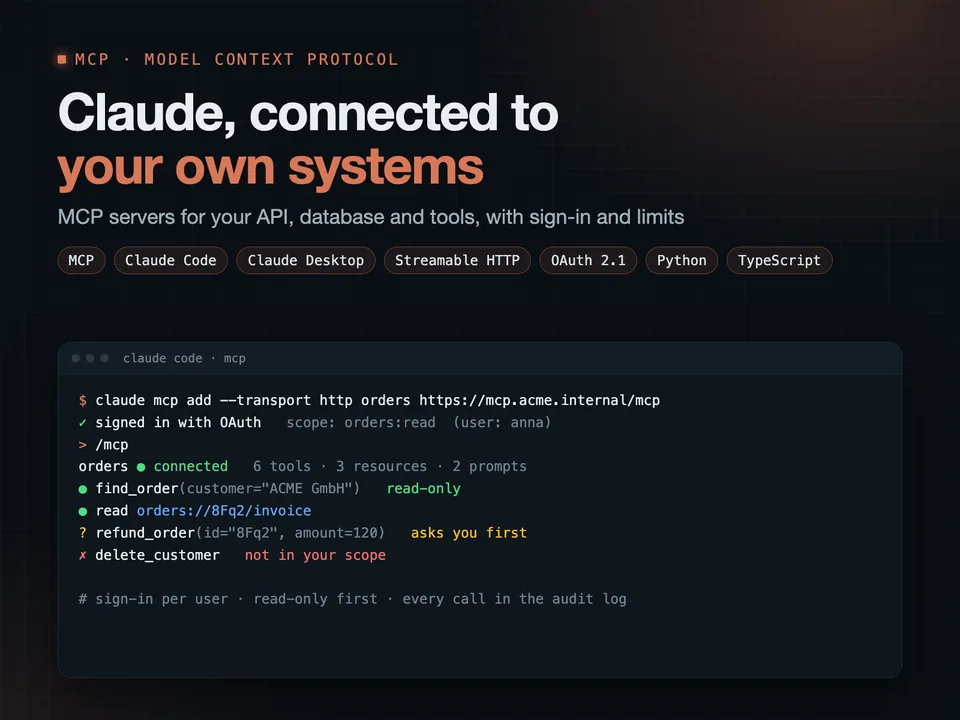Open the orders://8Fq2/invoice link
The height and width of the screenshot is (720, 960).
(224, 511)
